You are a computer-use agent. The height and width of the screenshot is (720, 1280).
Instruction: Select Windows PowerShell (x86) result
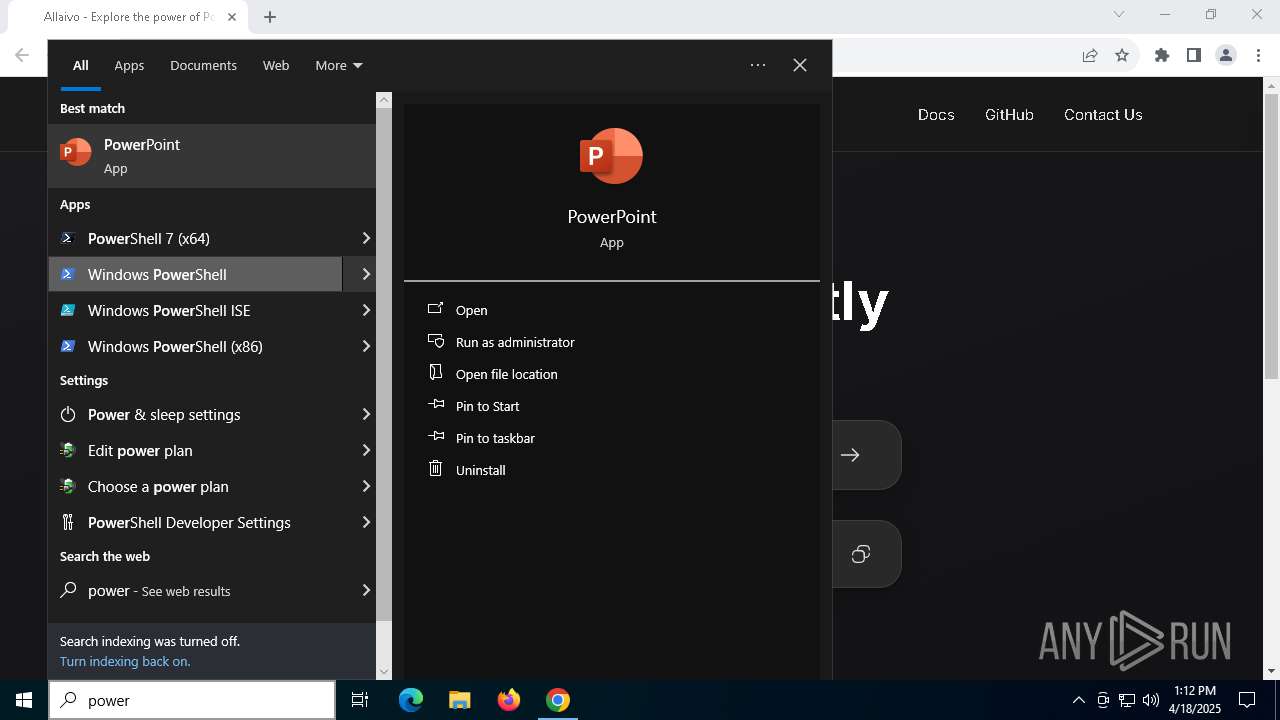(x=196, y=346)
